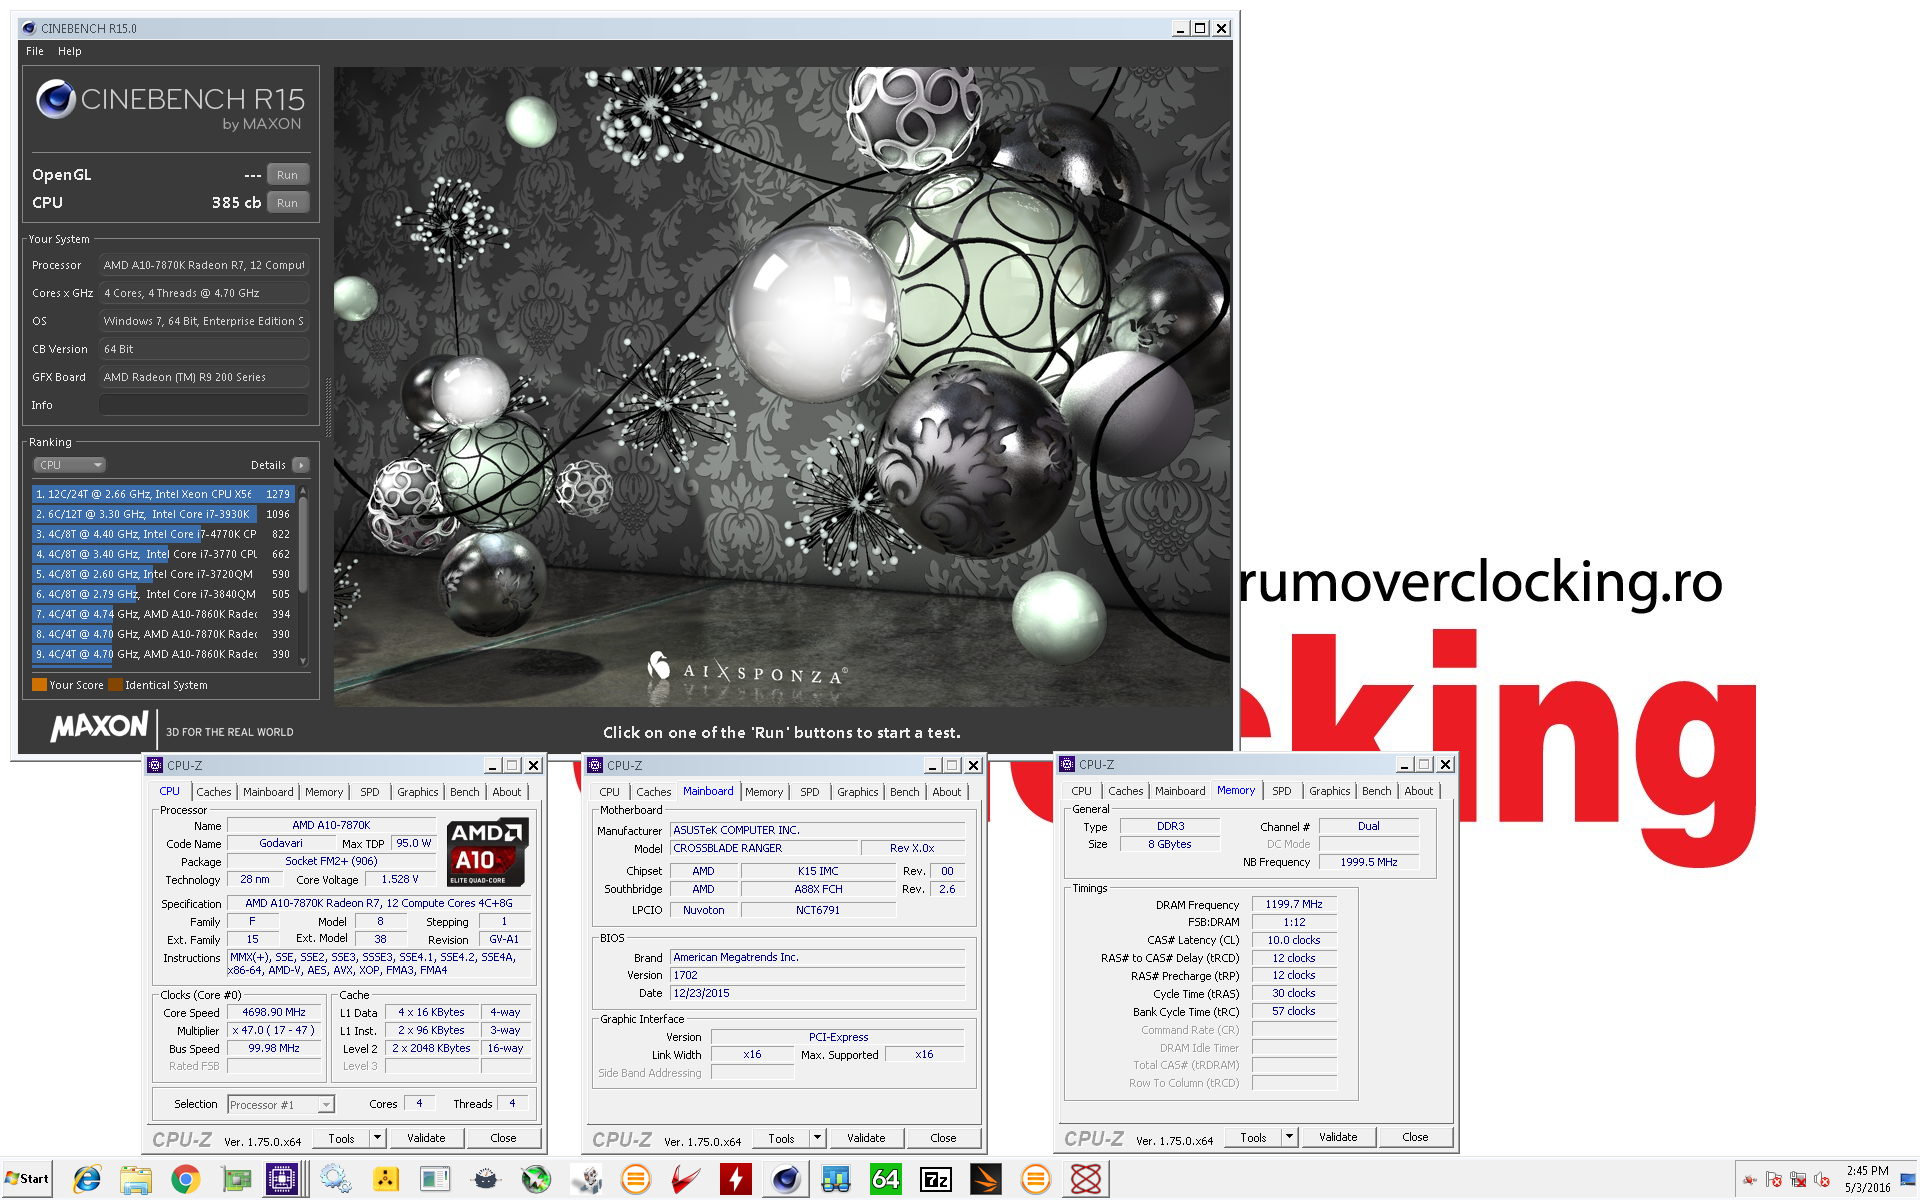This screenshot has width=1920, height=1200.
Task: Open Graphics tab in CPU-Z Mainboard window
Action: click(x=858, y=792)
